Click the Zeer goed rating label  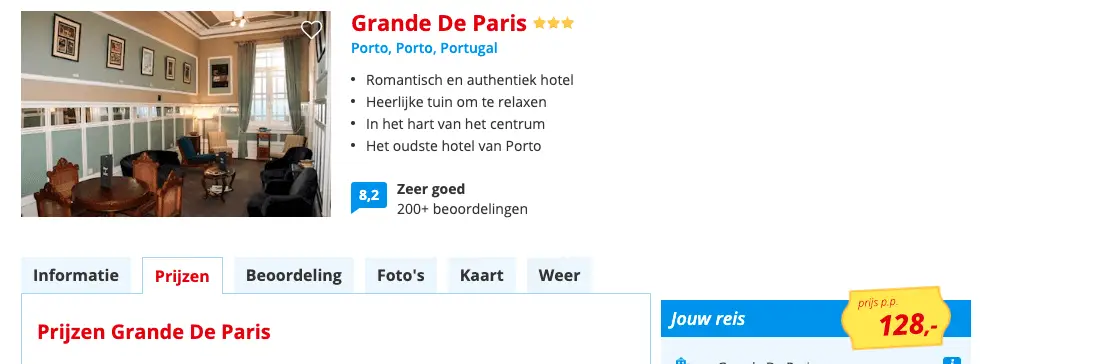point(431,189)
